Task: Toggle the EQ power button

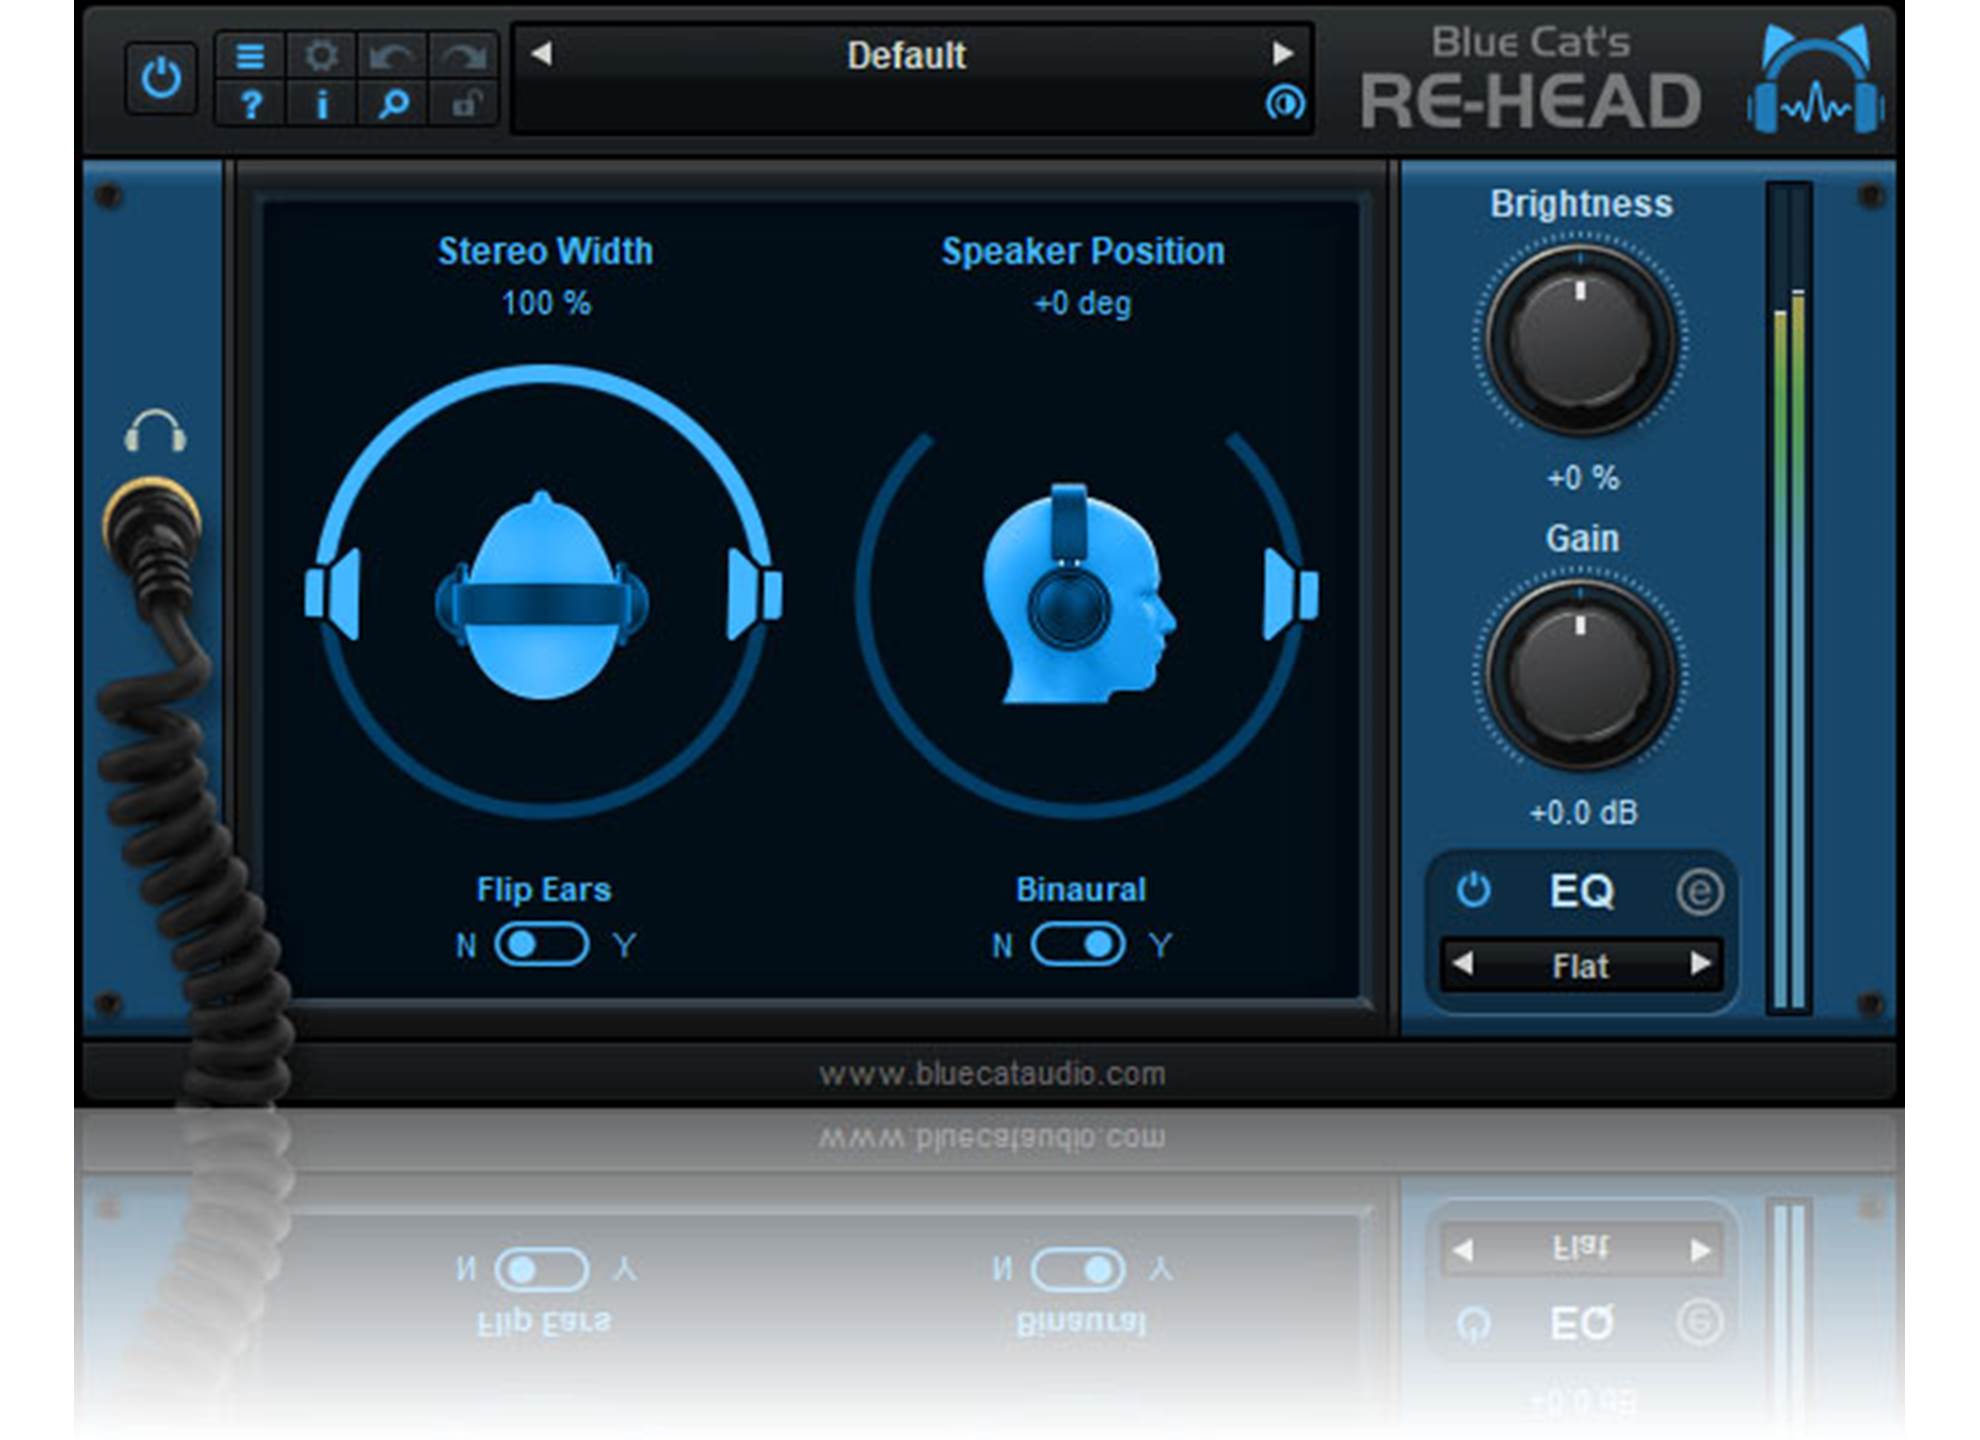Action: [1473, 890]
